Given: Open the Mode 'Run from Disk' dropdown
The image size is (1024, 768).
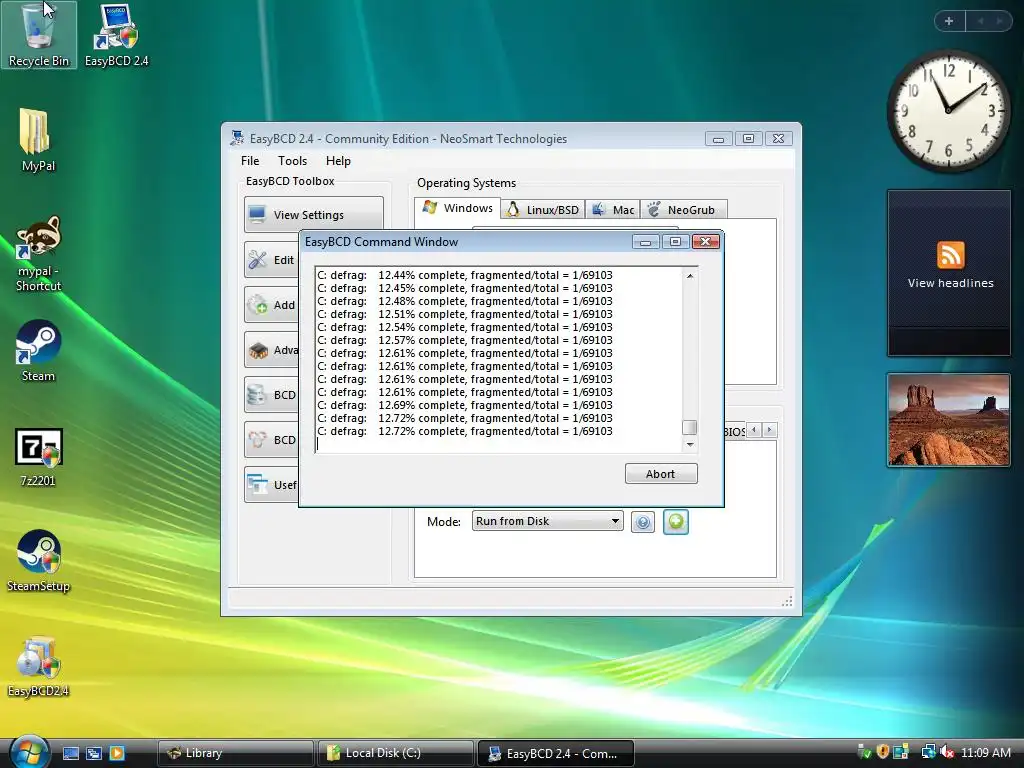Looking at the screenshot, I should click(547, 521).
